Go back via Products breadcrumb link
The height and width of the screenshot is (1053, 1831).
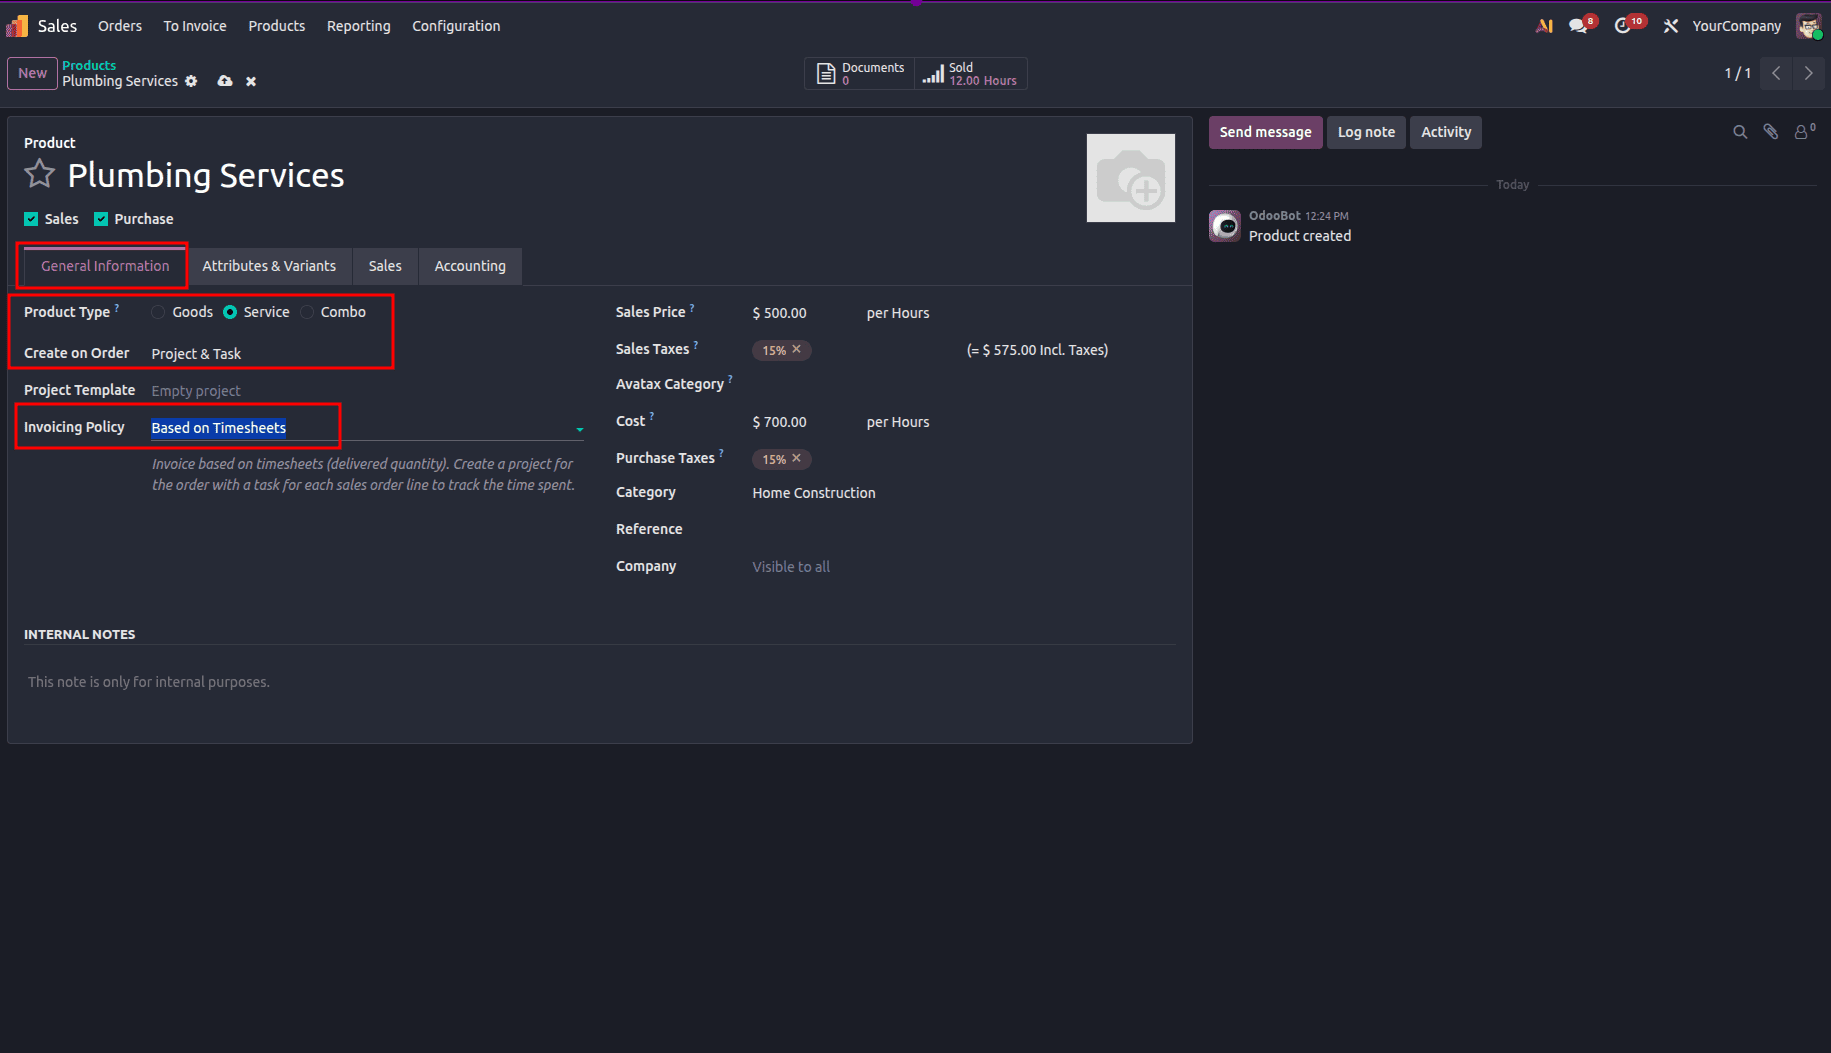(x=89, y=65)
